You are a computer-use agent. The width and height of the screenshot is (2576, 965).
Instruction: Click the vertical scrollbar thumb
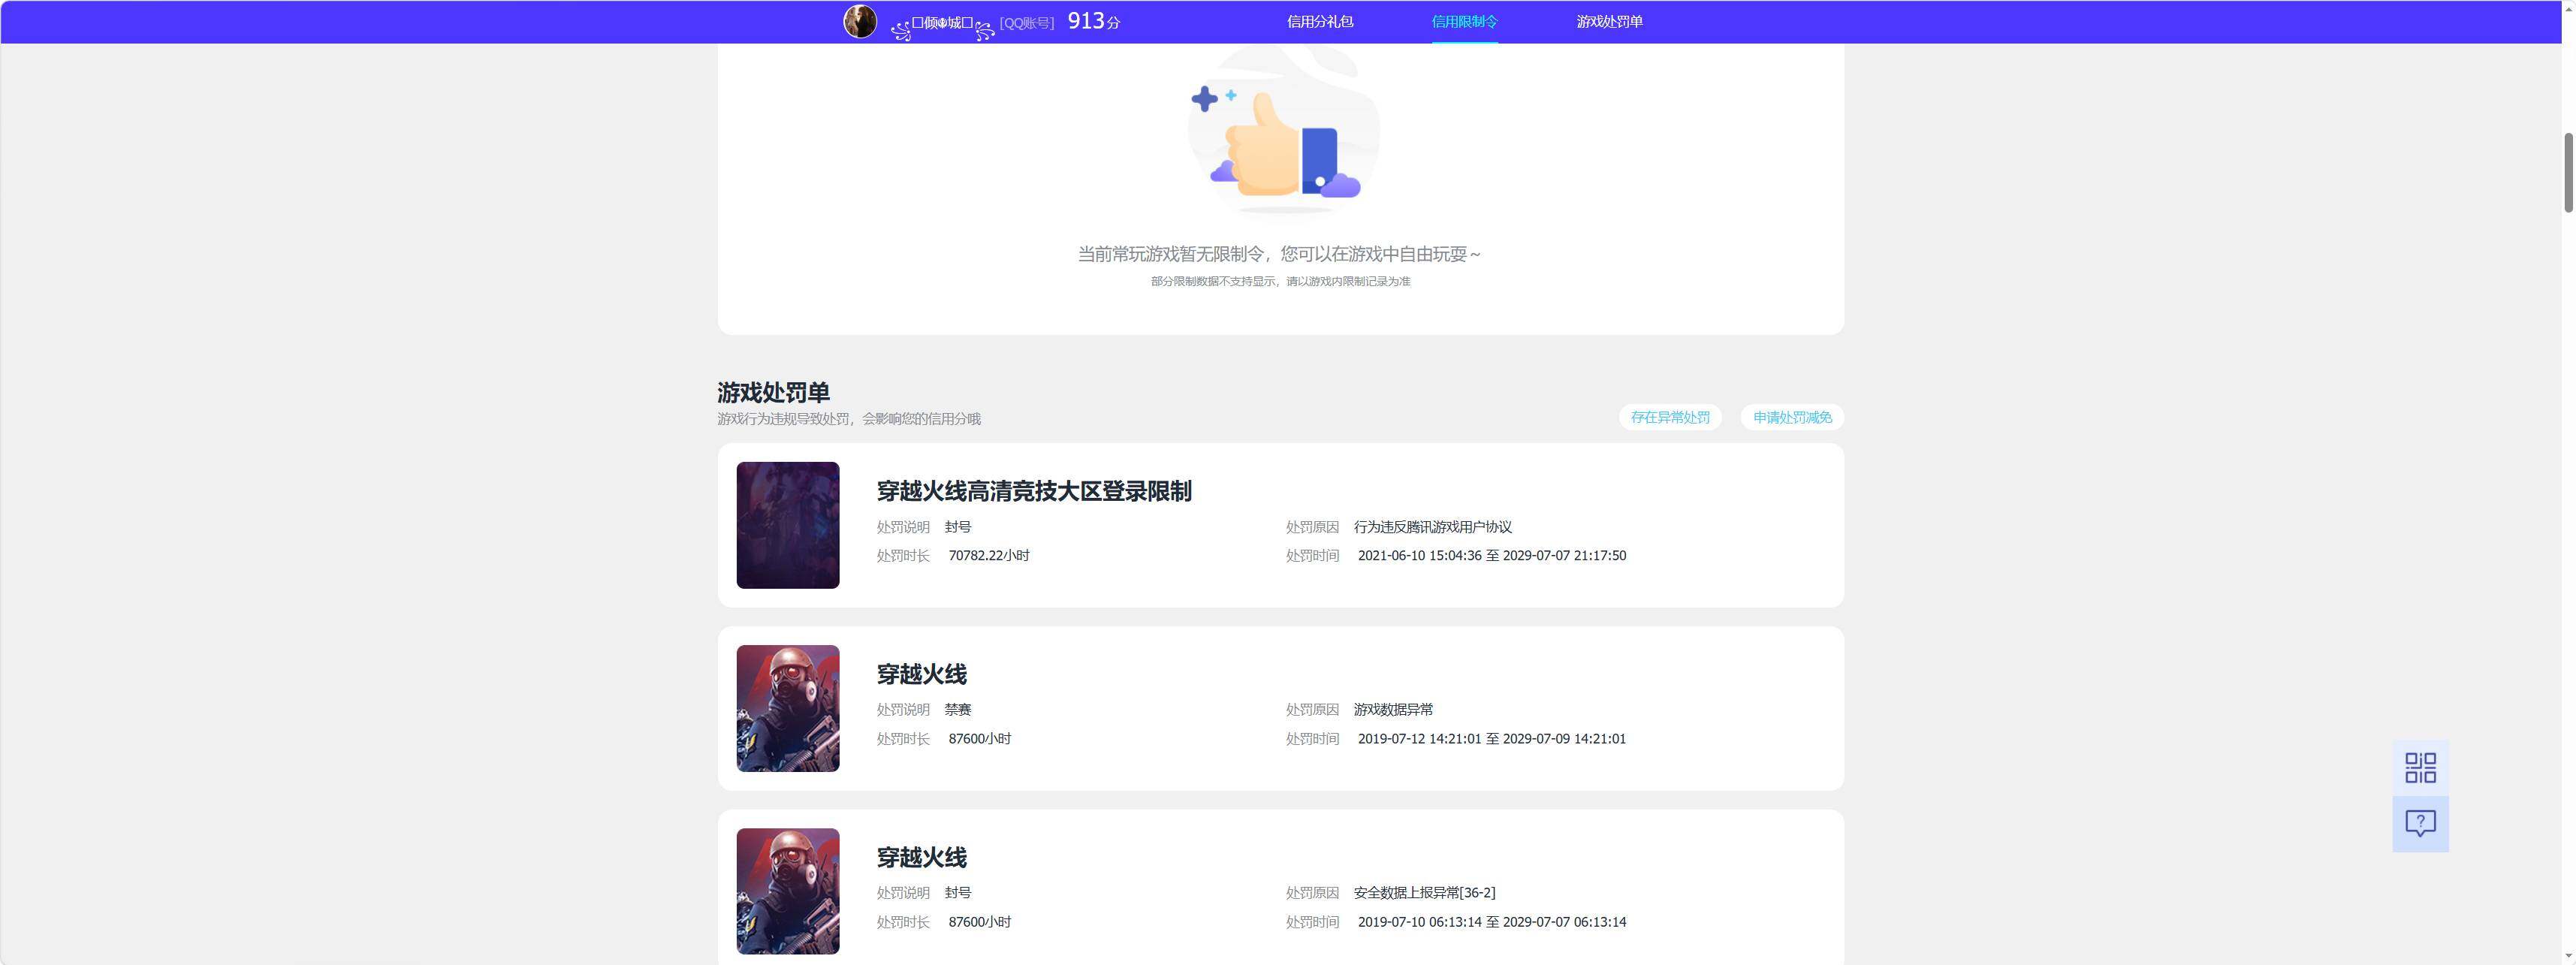(x=2568, y=172)
